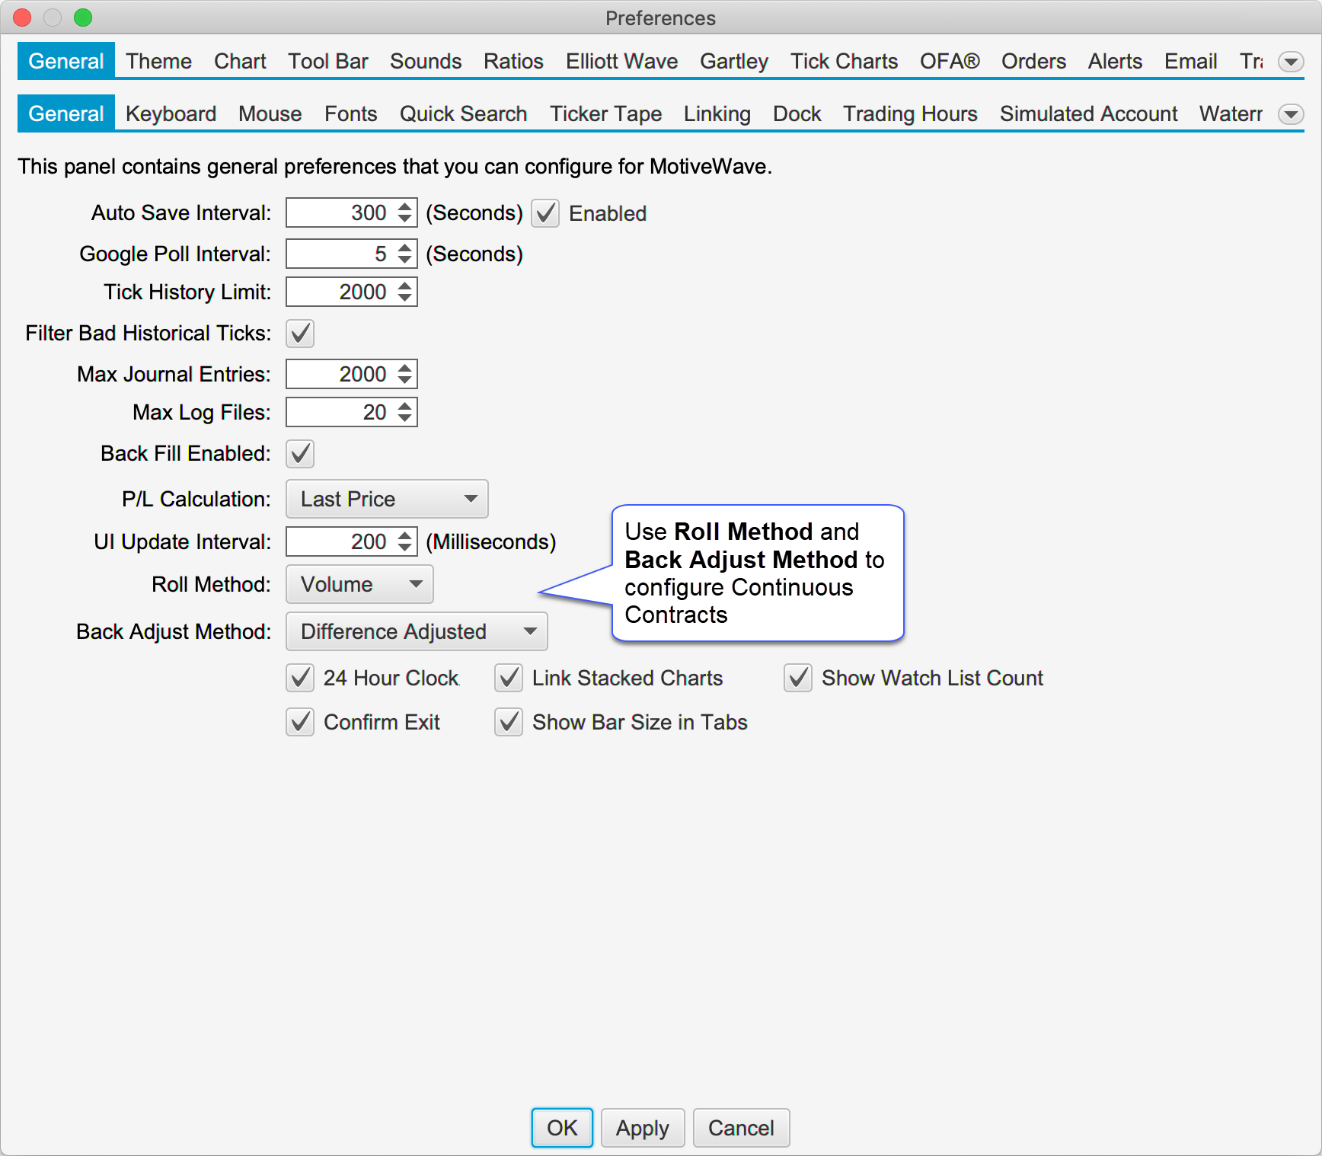Click the Auto Save Interval value field

point(340,213)
